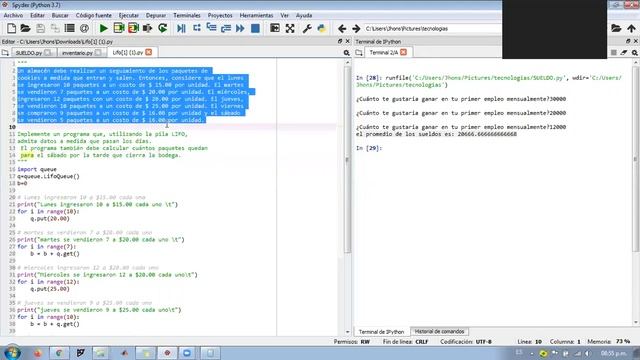This screenshot has width=640, height=360.
Task: Open the Terminales menu
Action: coord(187,15)
